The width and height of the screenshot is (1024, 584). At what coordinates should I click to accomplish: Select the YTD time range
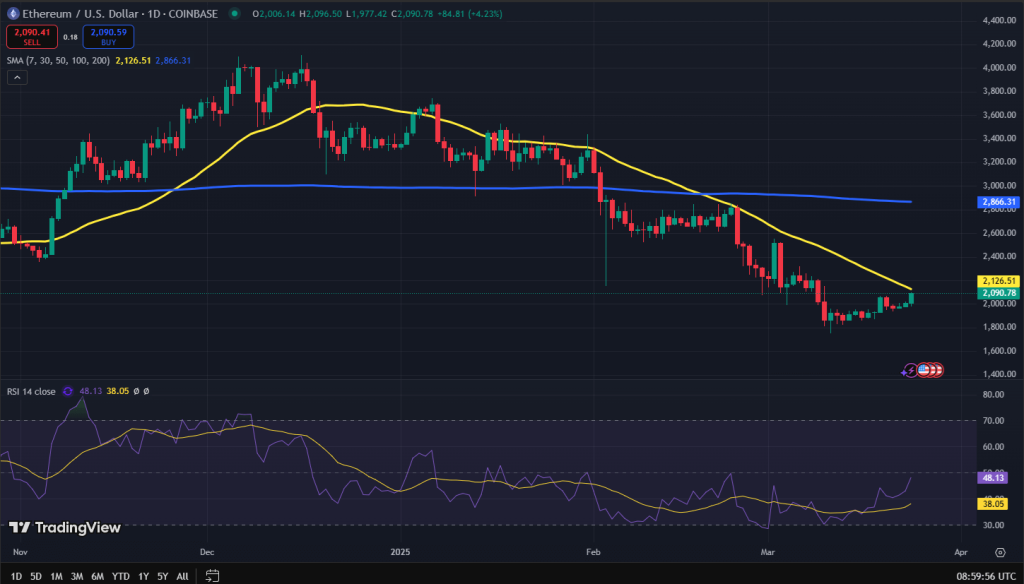tap(121, 576)
